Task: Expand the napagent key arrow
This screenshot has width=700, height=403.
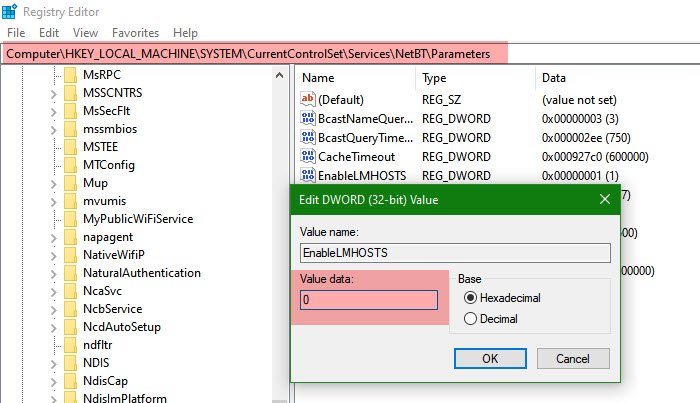Action: pos(50,237)
